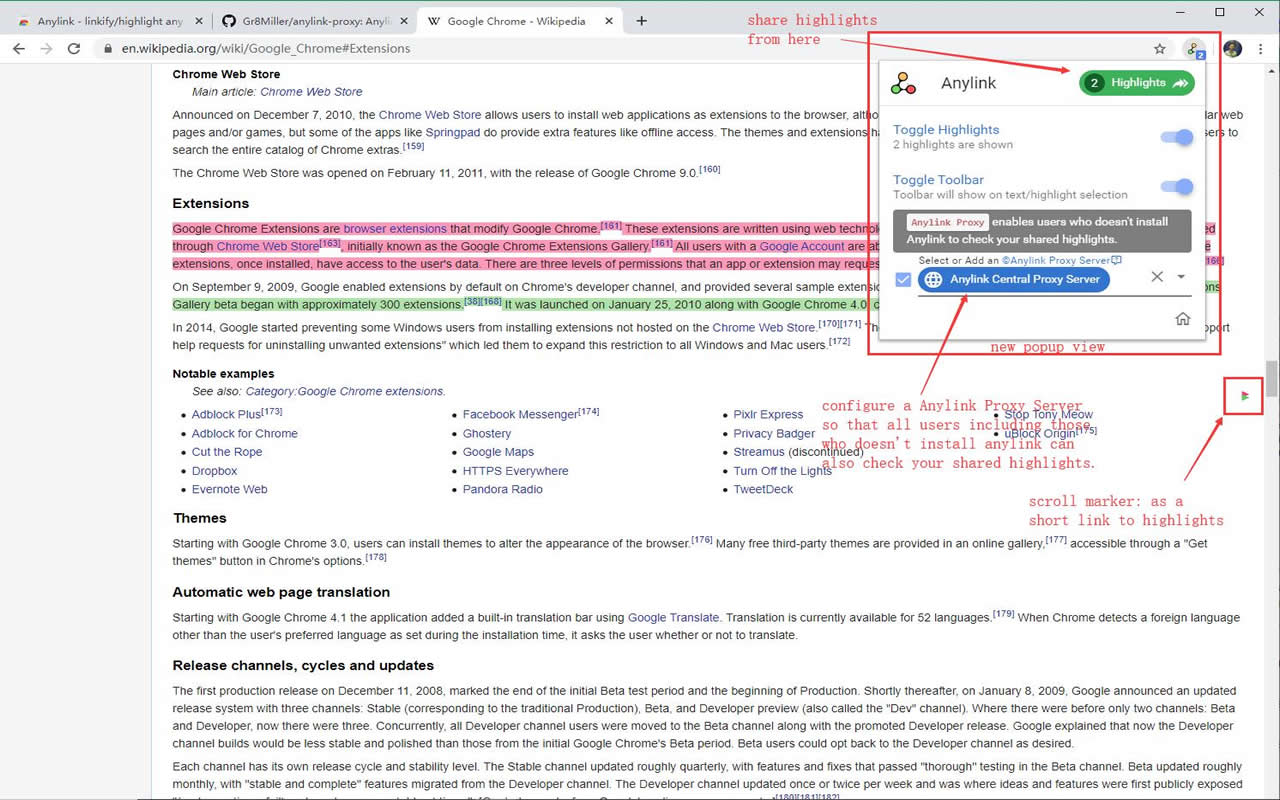Click the Automatic web page translation heading
Screen dimensions: 1280x800
coord(281,592)
